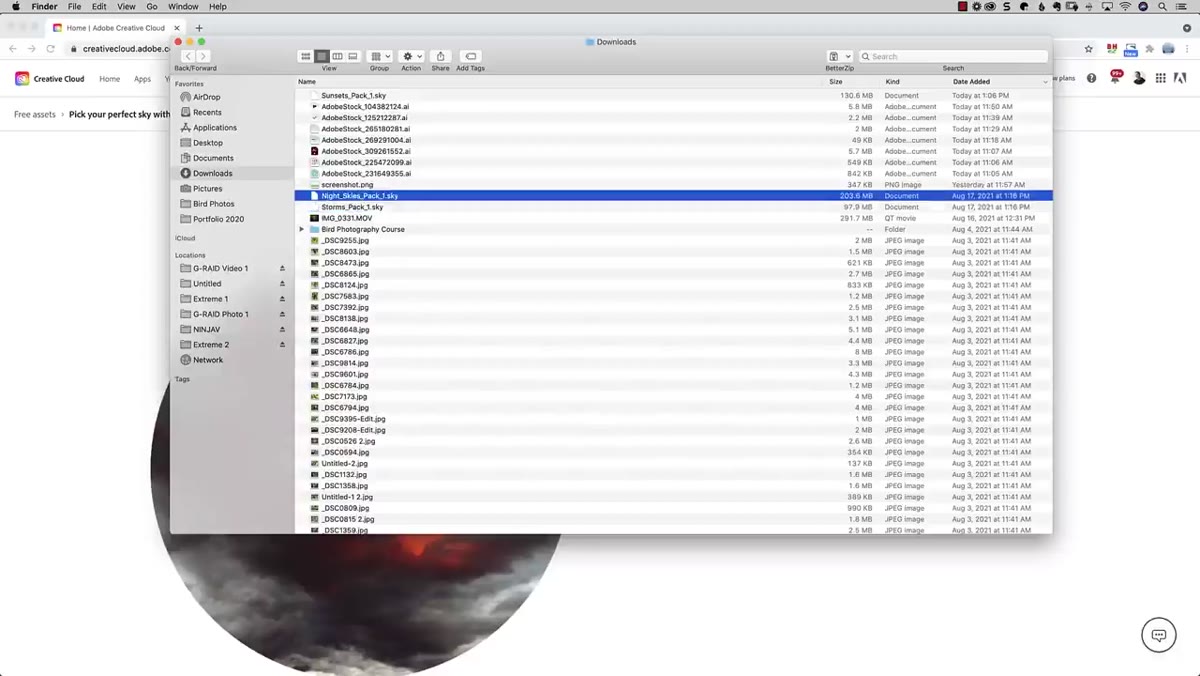This screenshot has width=1200, height=676.
Task: Go back in Finder history
Action: [x=188, y=57]
